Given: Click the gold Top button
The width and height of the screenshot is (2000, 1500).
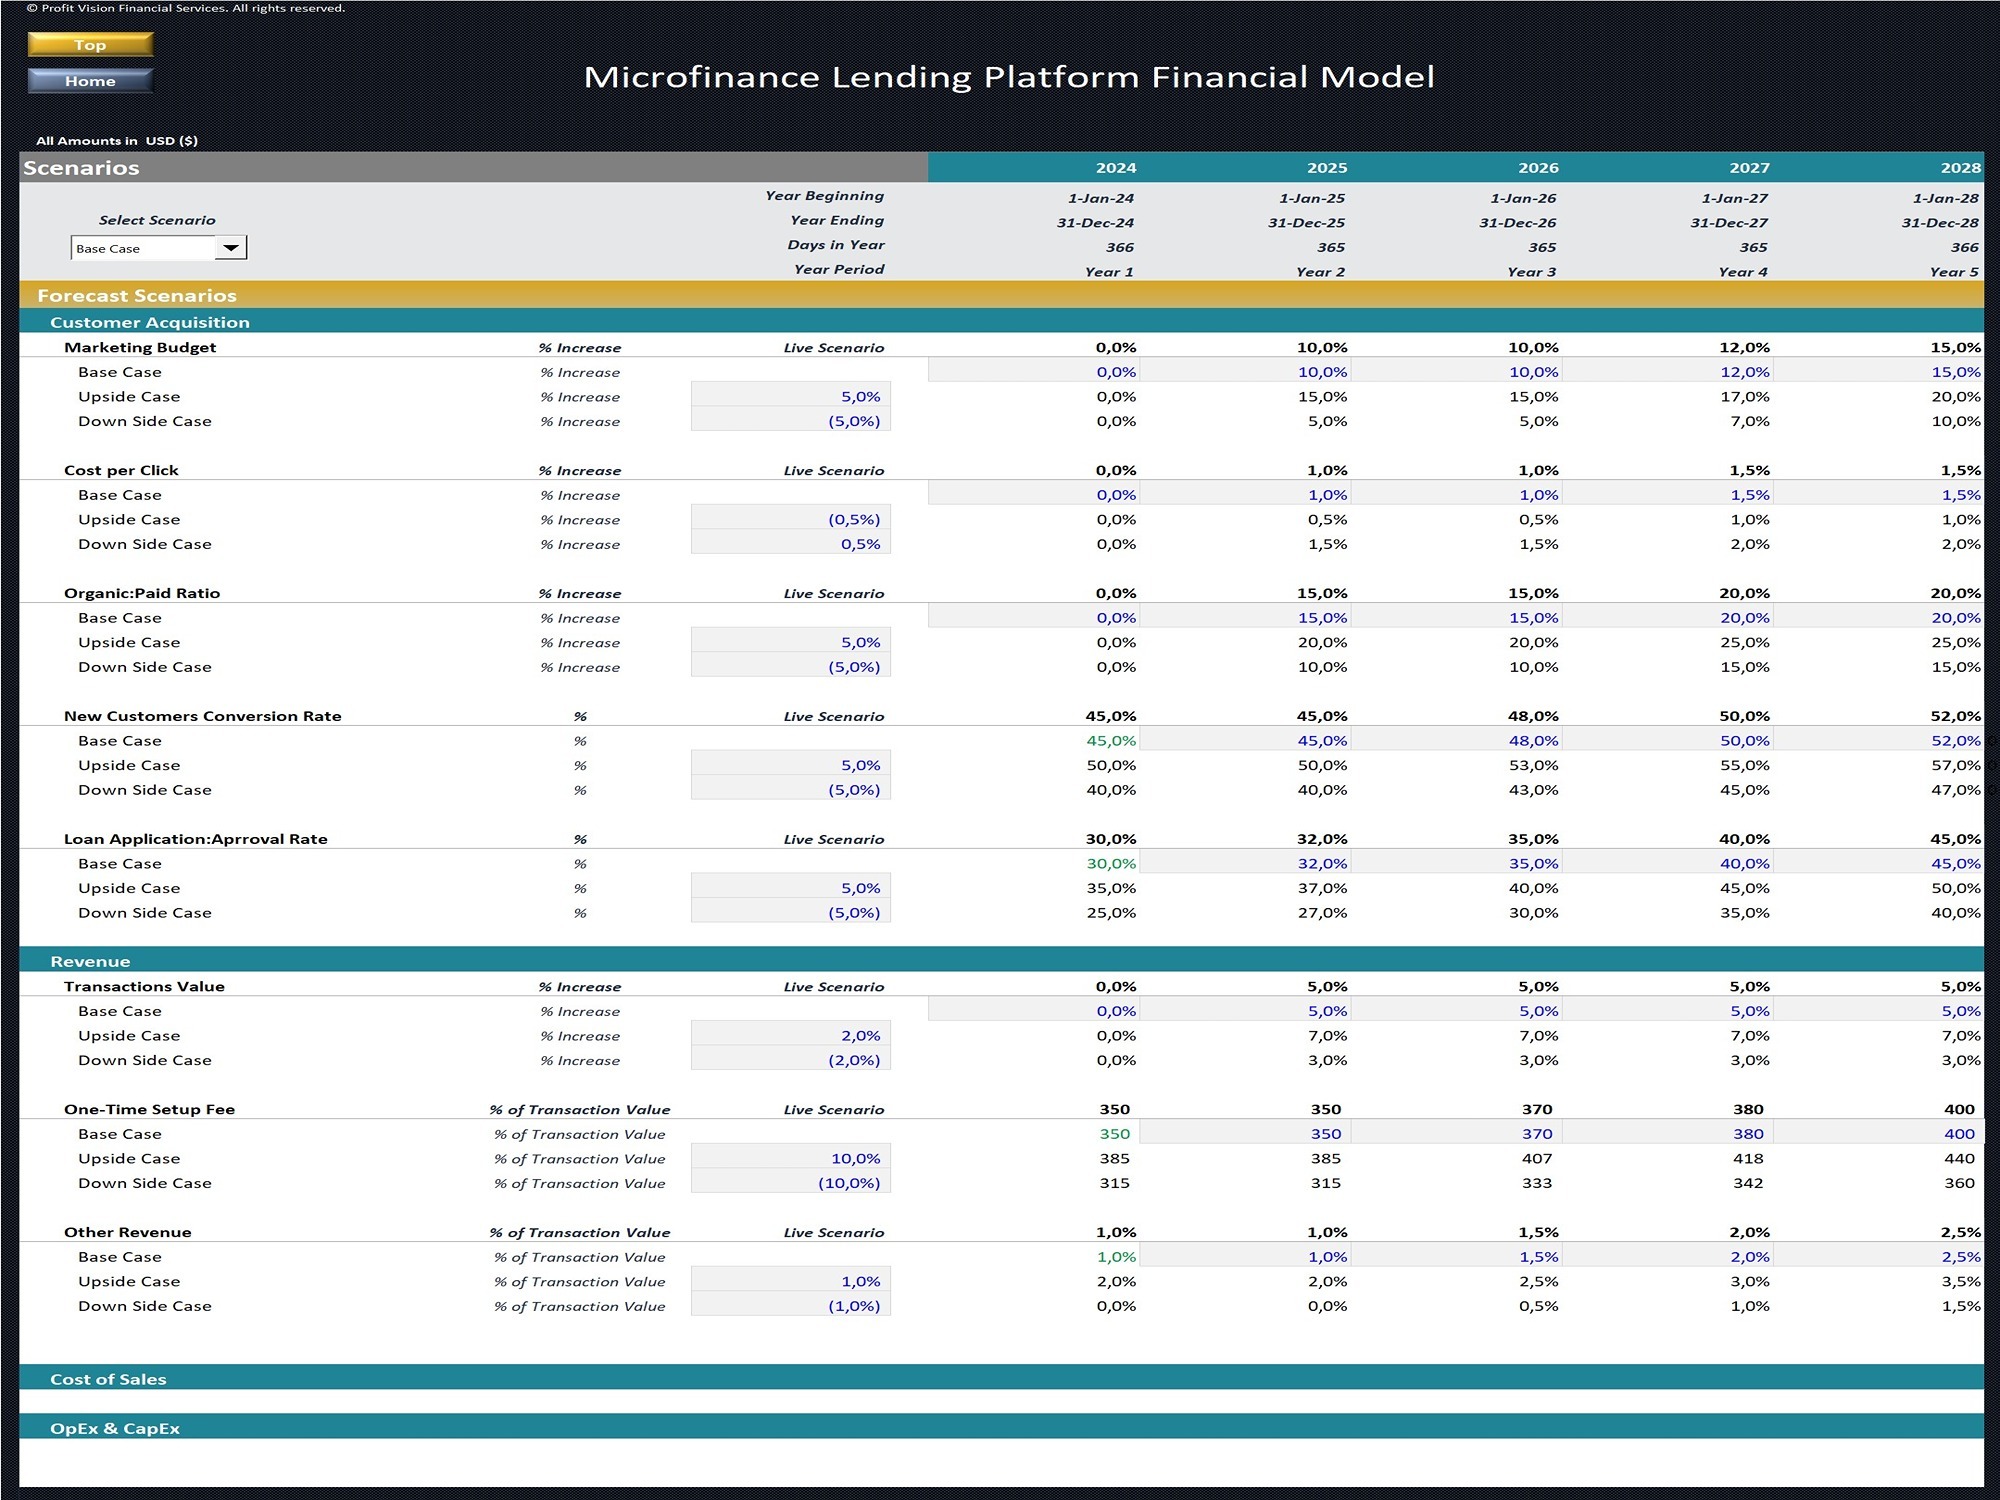Looking at the screenshot, I should pyautogui.click(x=90, y=45).
